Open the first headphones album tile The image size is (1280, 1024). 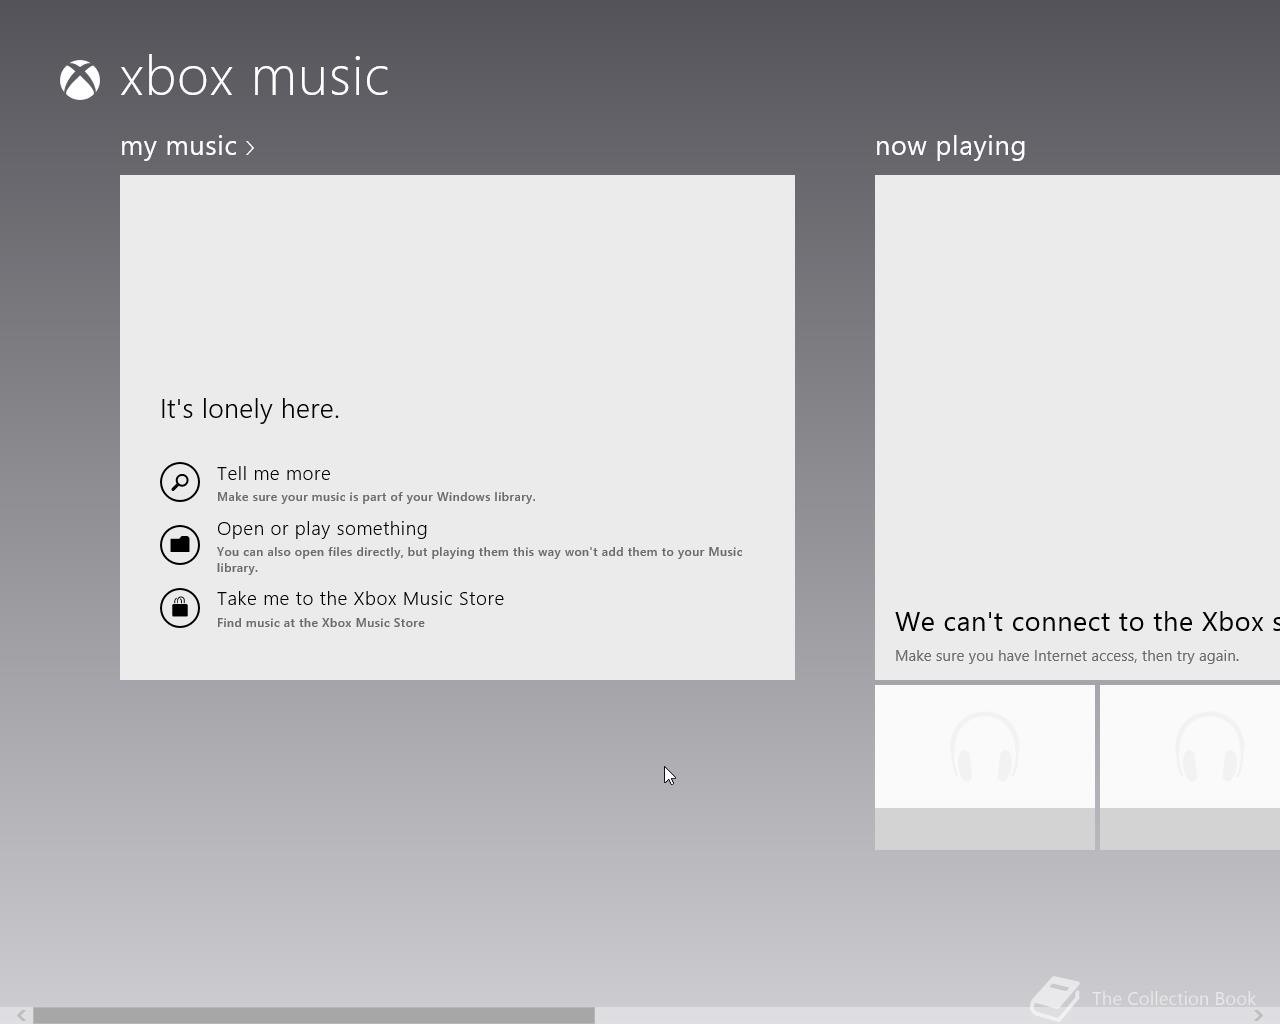[985, 767]
